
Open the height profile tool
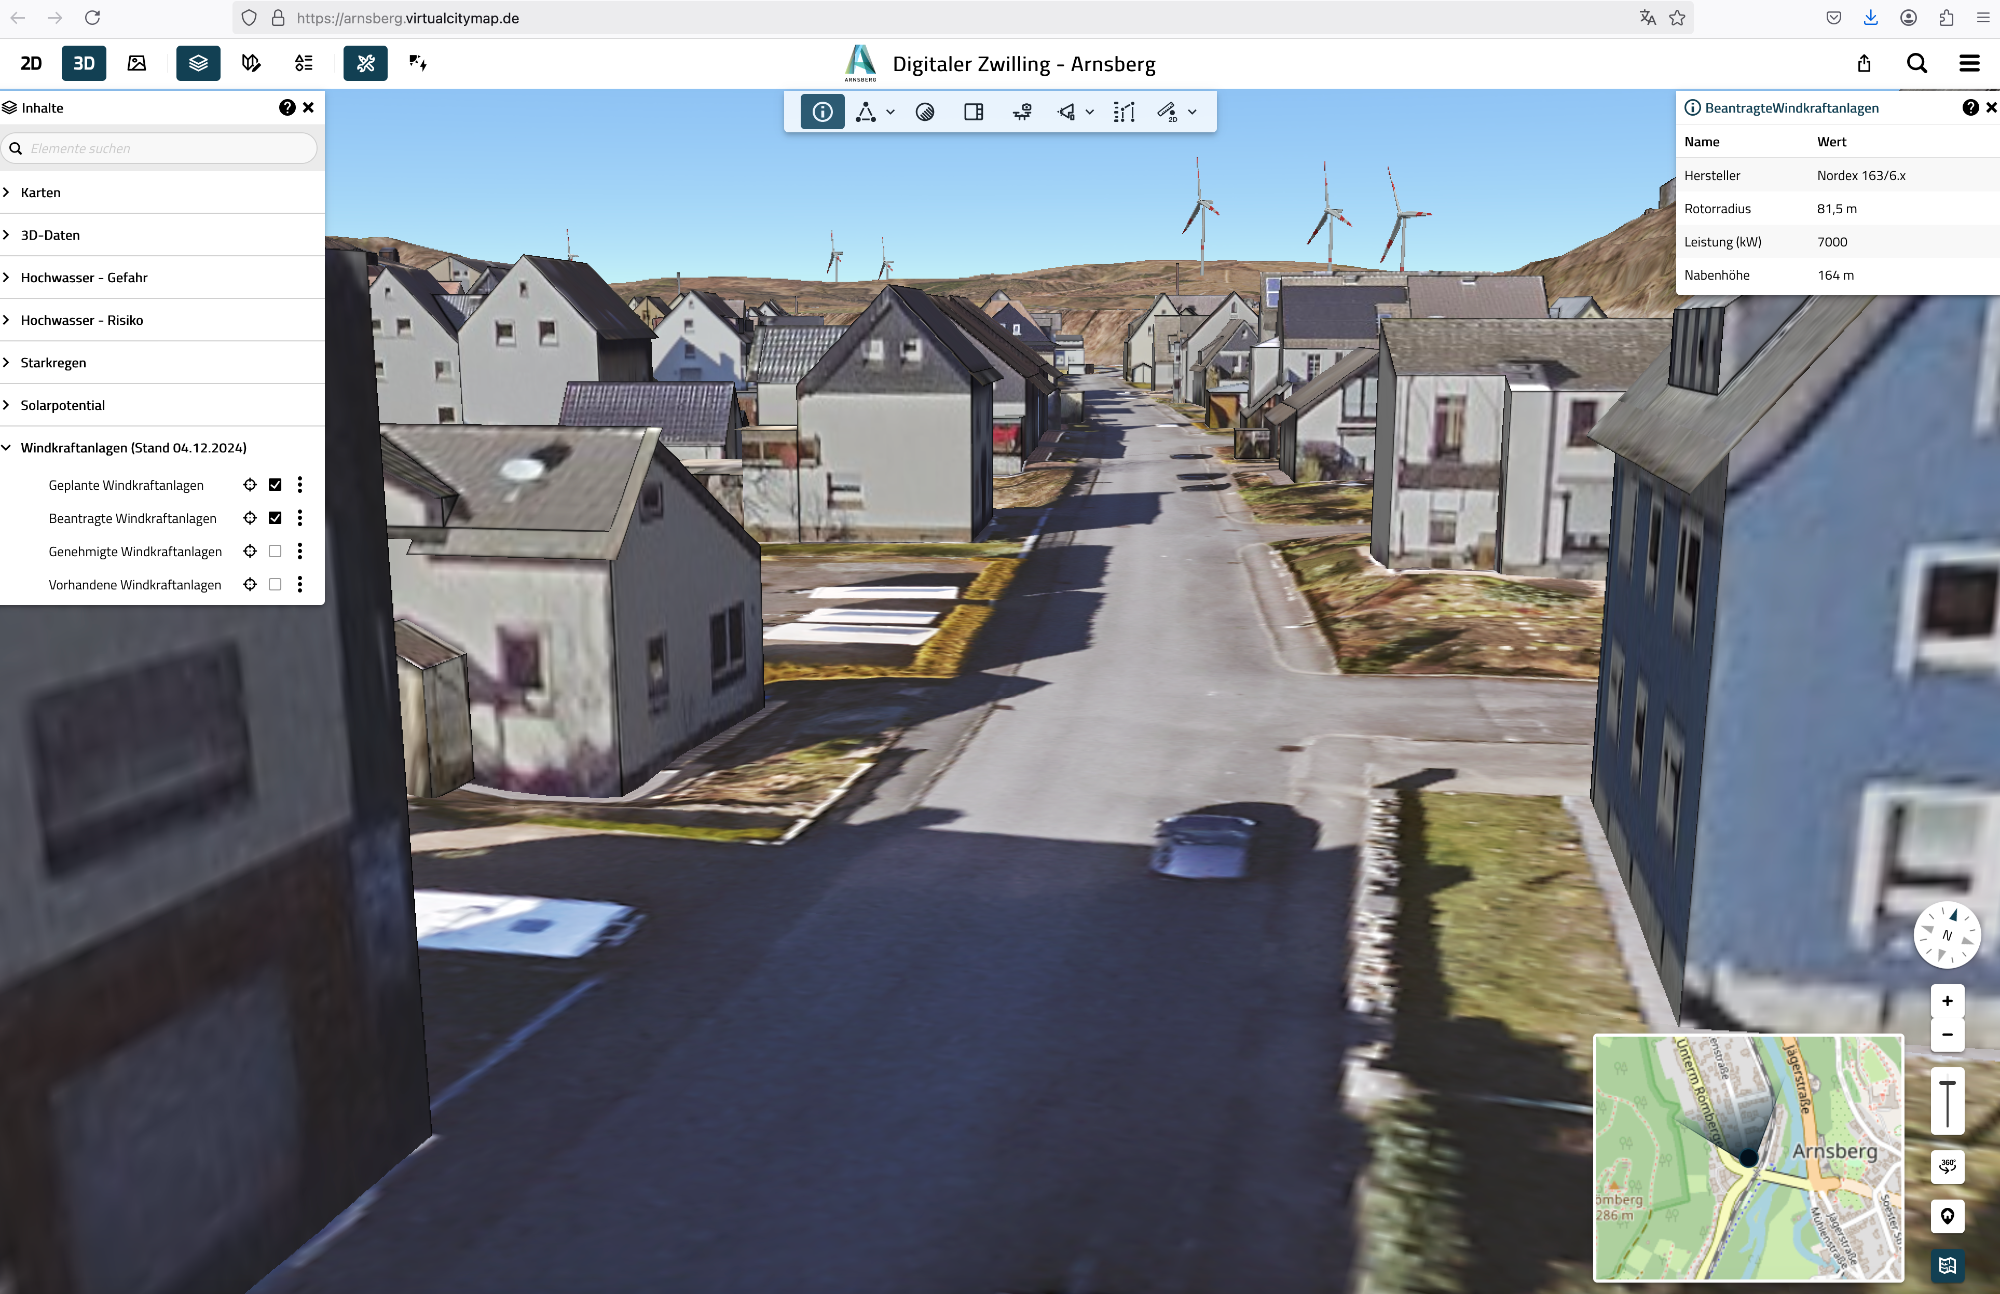point(1124,112)
